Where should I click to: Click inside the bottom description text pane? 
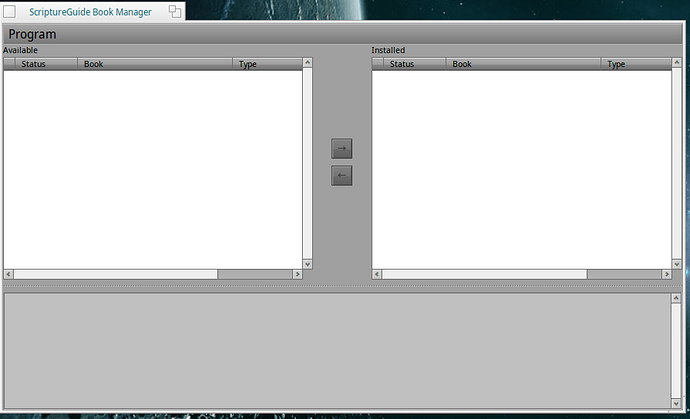point(338,351)
